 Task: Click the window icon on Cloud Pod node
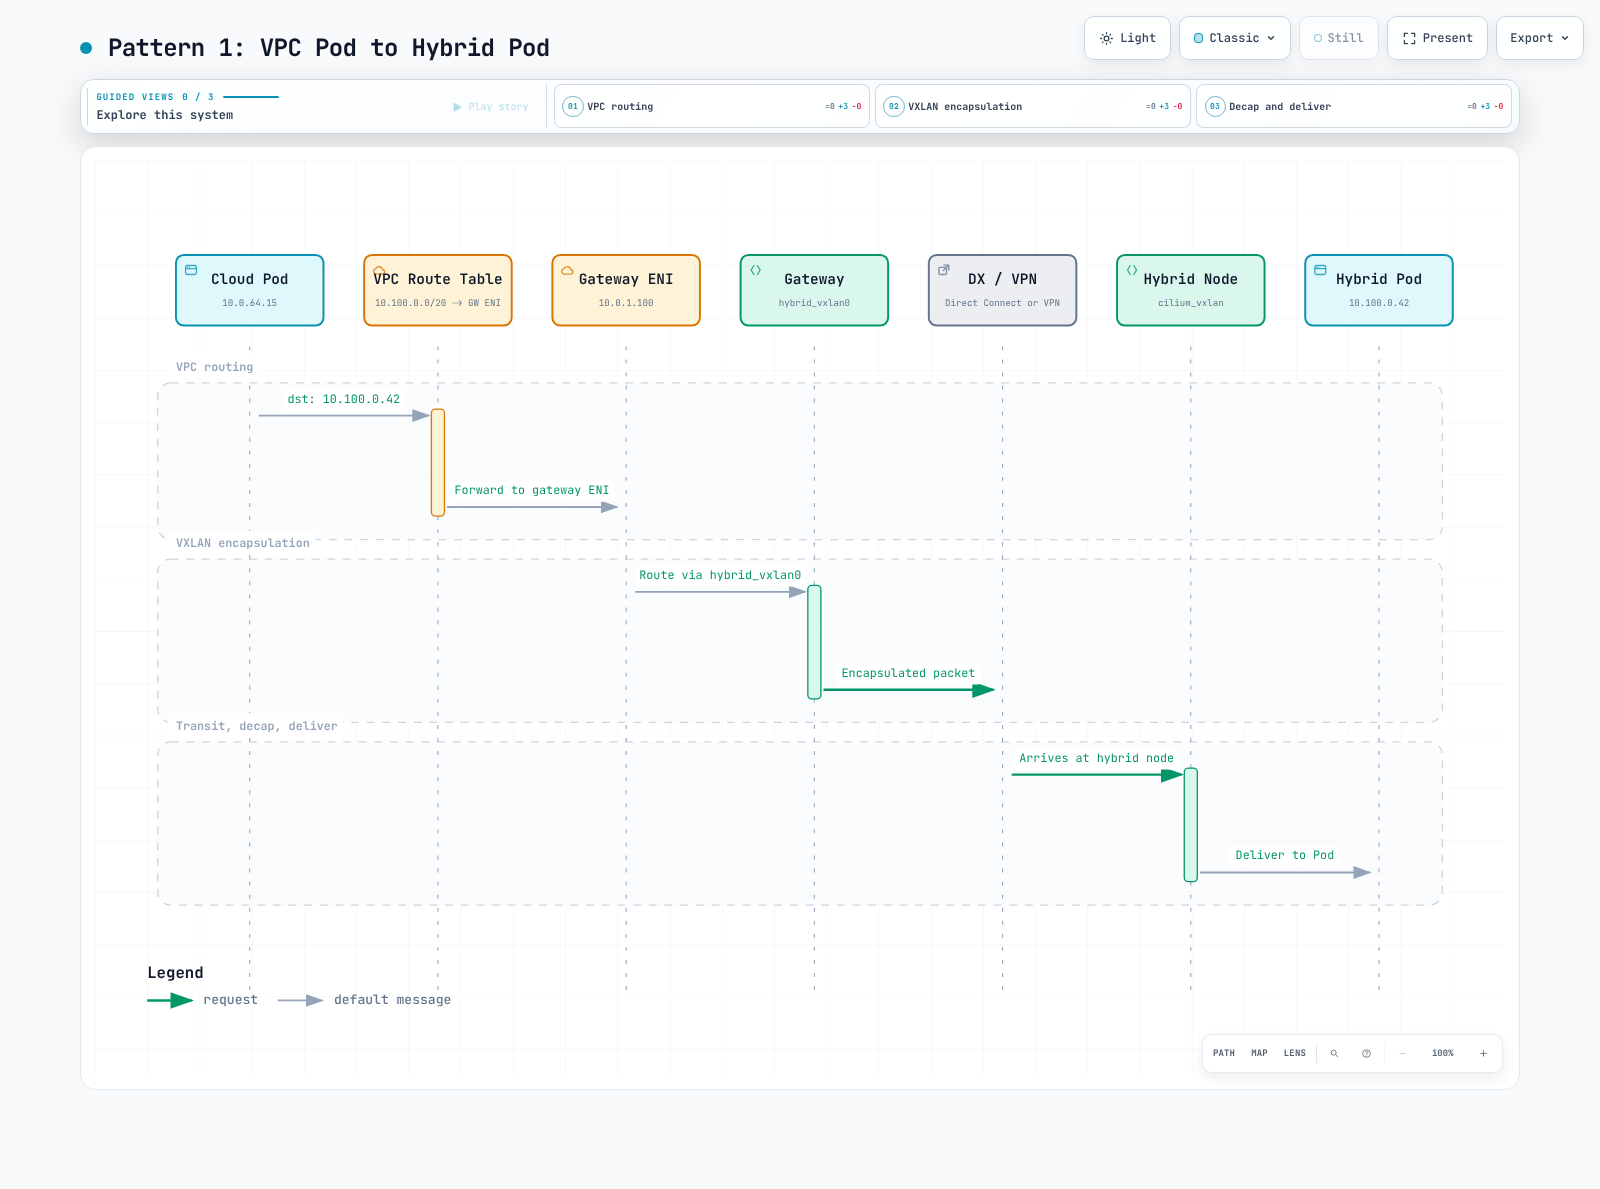[x=191, y=270]
